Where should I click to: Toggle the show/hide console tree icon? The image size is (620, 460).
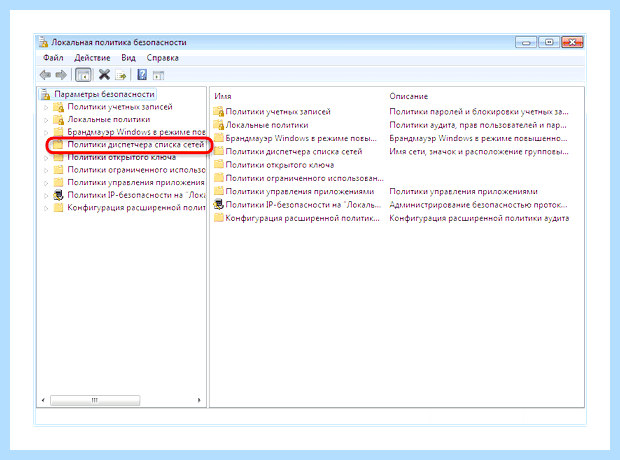click(x=83, y=75)
